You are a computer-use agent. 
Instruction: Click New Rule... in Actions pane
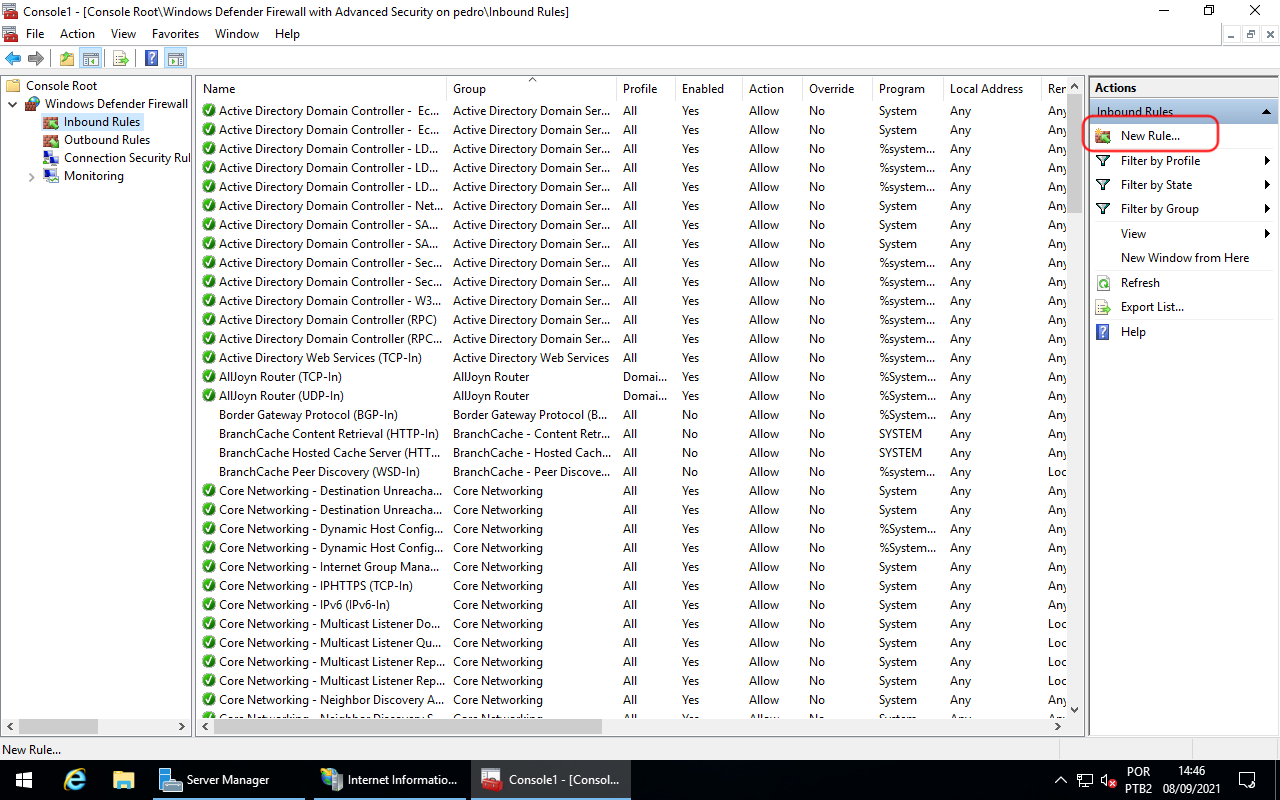(1150, 136)
